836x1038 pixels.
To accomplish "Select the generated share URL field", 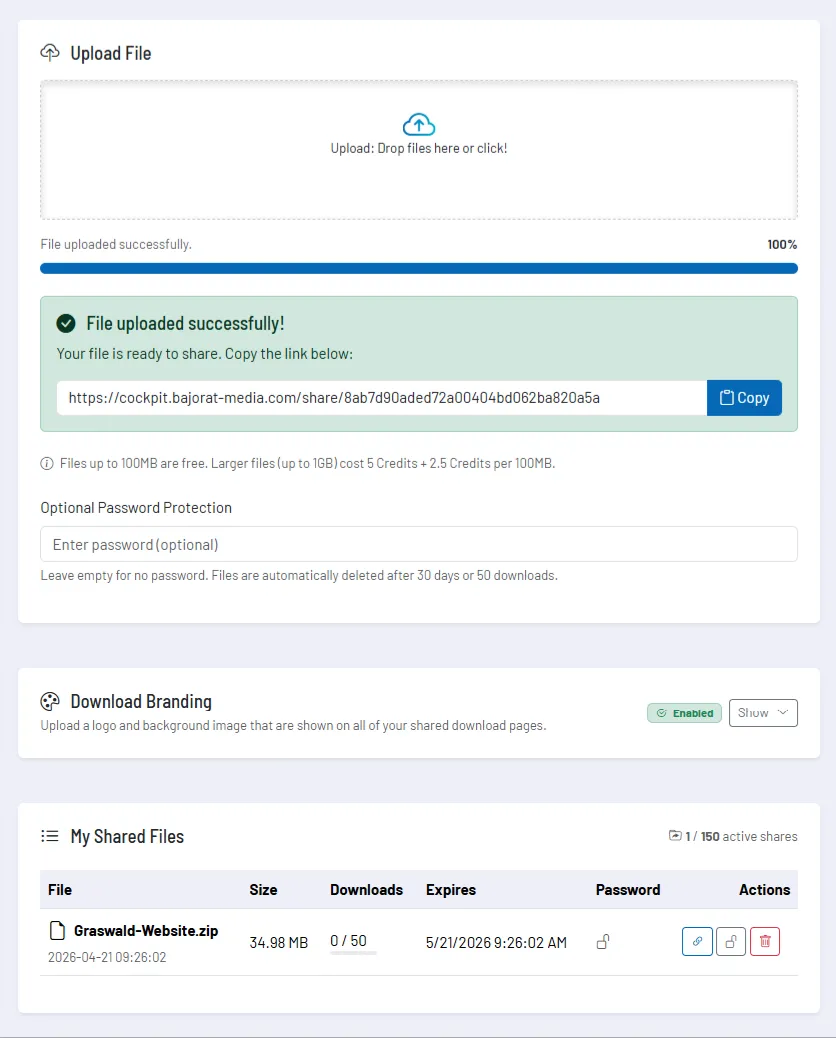I will pos(382,398).
